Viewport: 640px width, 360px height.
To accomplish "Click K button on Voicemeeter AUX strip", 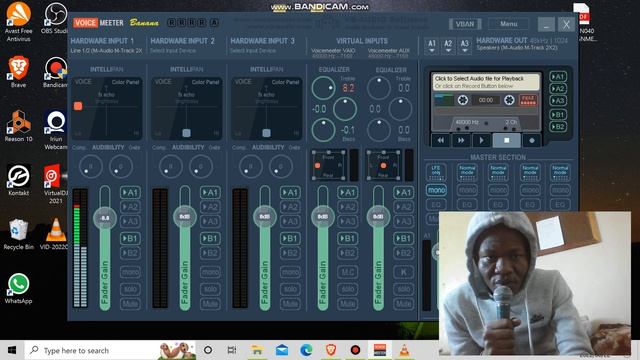I will pyautogui.click(x=403, y=272).
